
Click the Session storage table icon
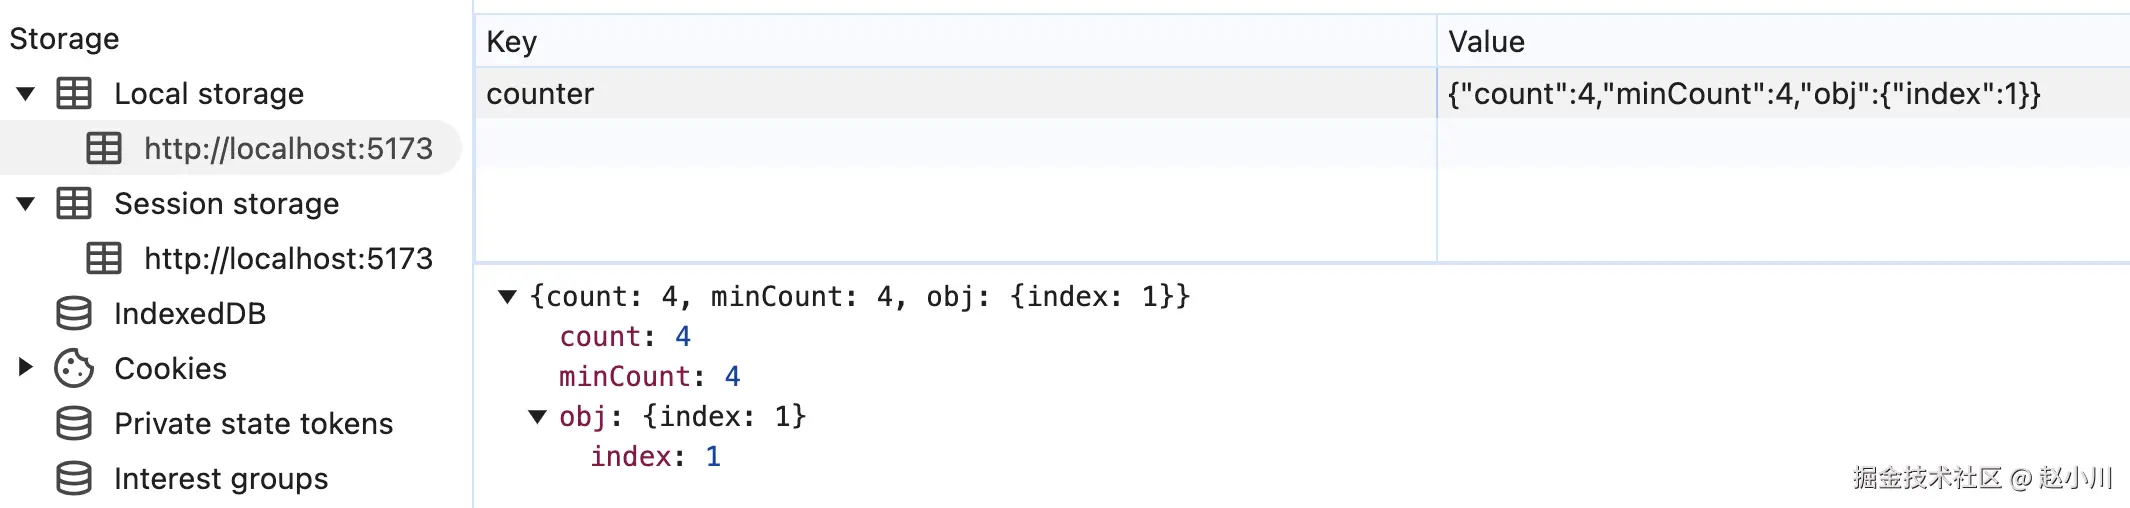[74, 203]
